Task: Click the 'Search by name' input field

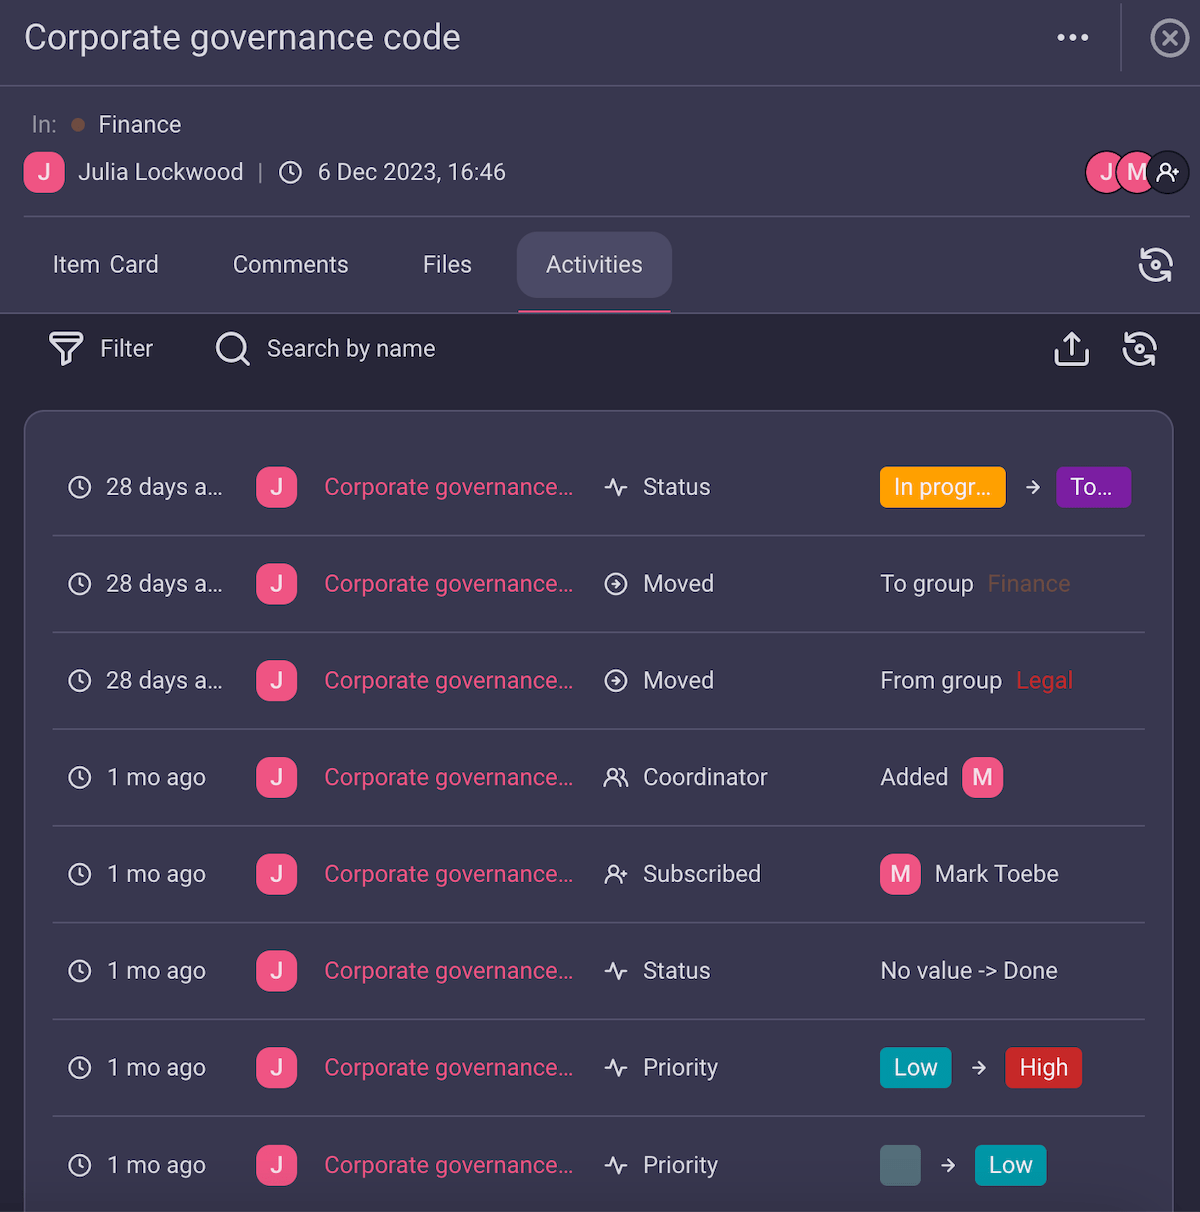Action: 350,349
